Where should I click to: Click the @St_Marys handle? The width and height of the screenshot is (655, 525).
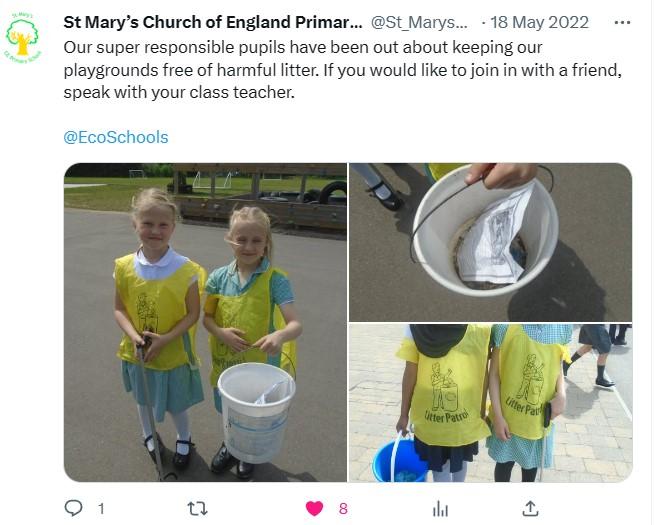pyautogui.click(x=419, y=23)
